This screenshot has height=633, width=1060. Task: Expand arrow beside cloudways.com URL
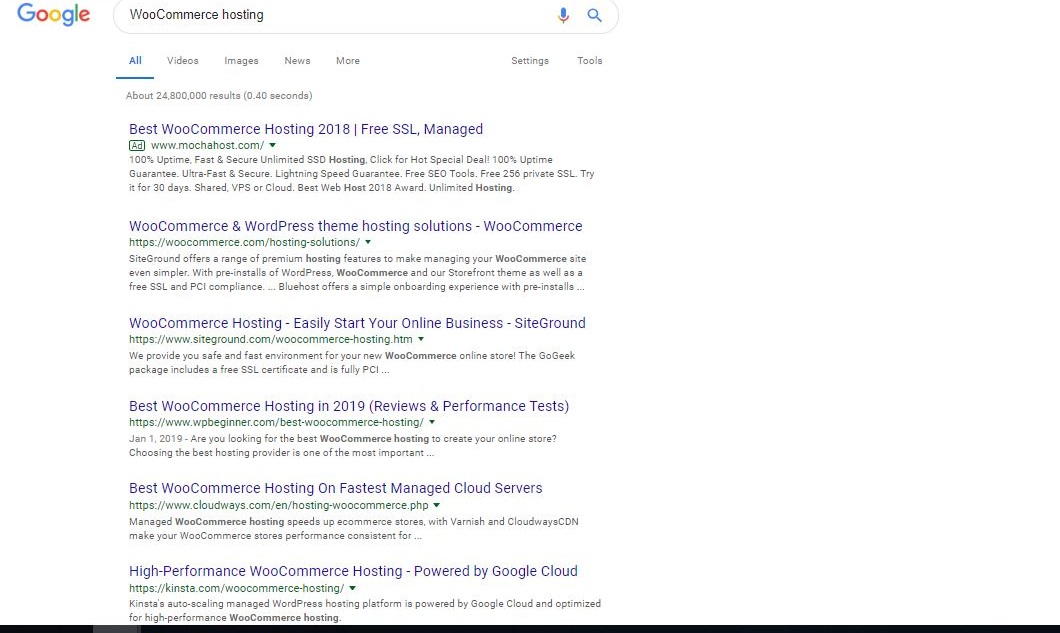click(x=437, y=505)
